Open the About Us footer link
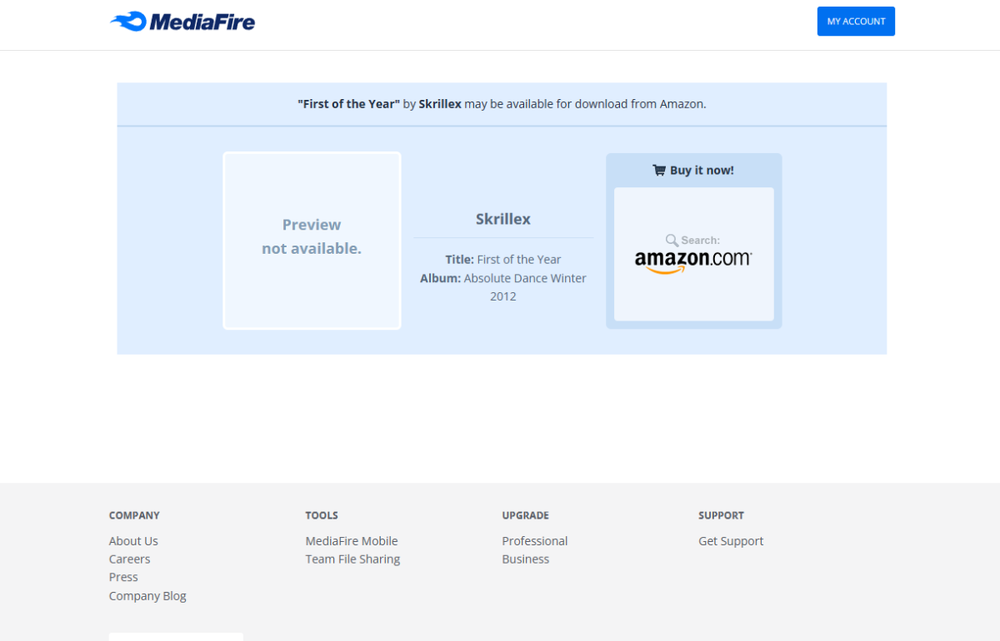This screenshot has width=1000, height=641. 133,541
